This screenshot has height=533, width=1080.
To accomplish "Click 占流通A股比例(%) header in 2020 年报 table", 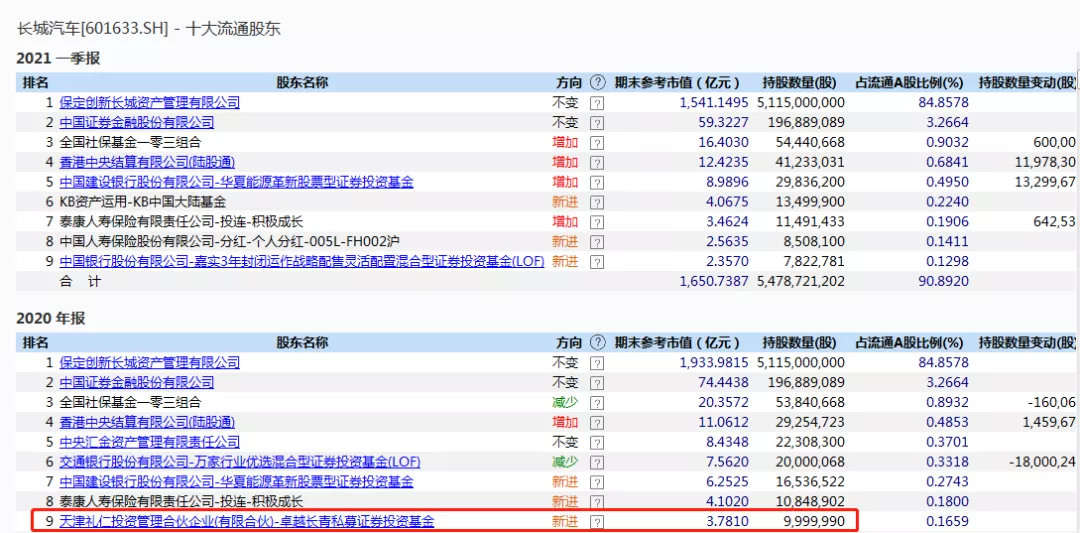I will tap(908, 342).
